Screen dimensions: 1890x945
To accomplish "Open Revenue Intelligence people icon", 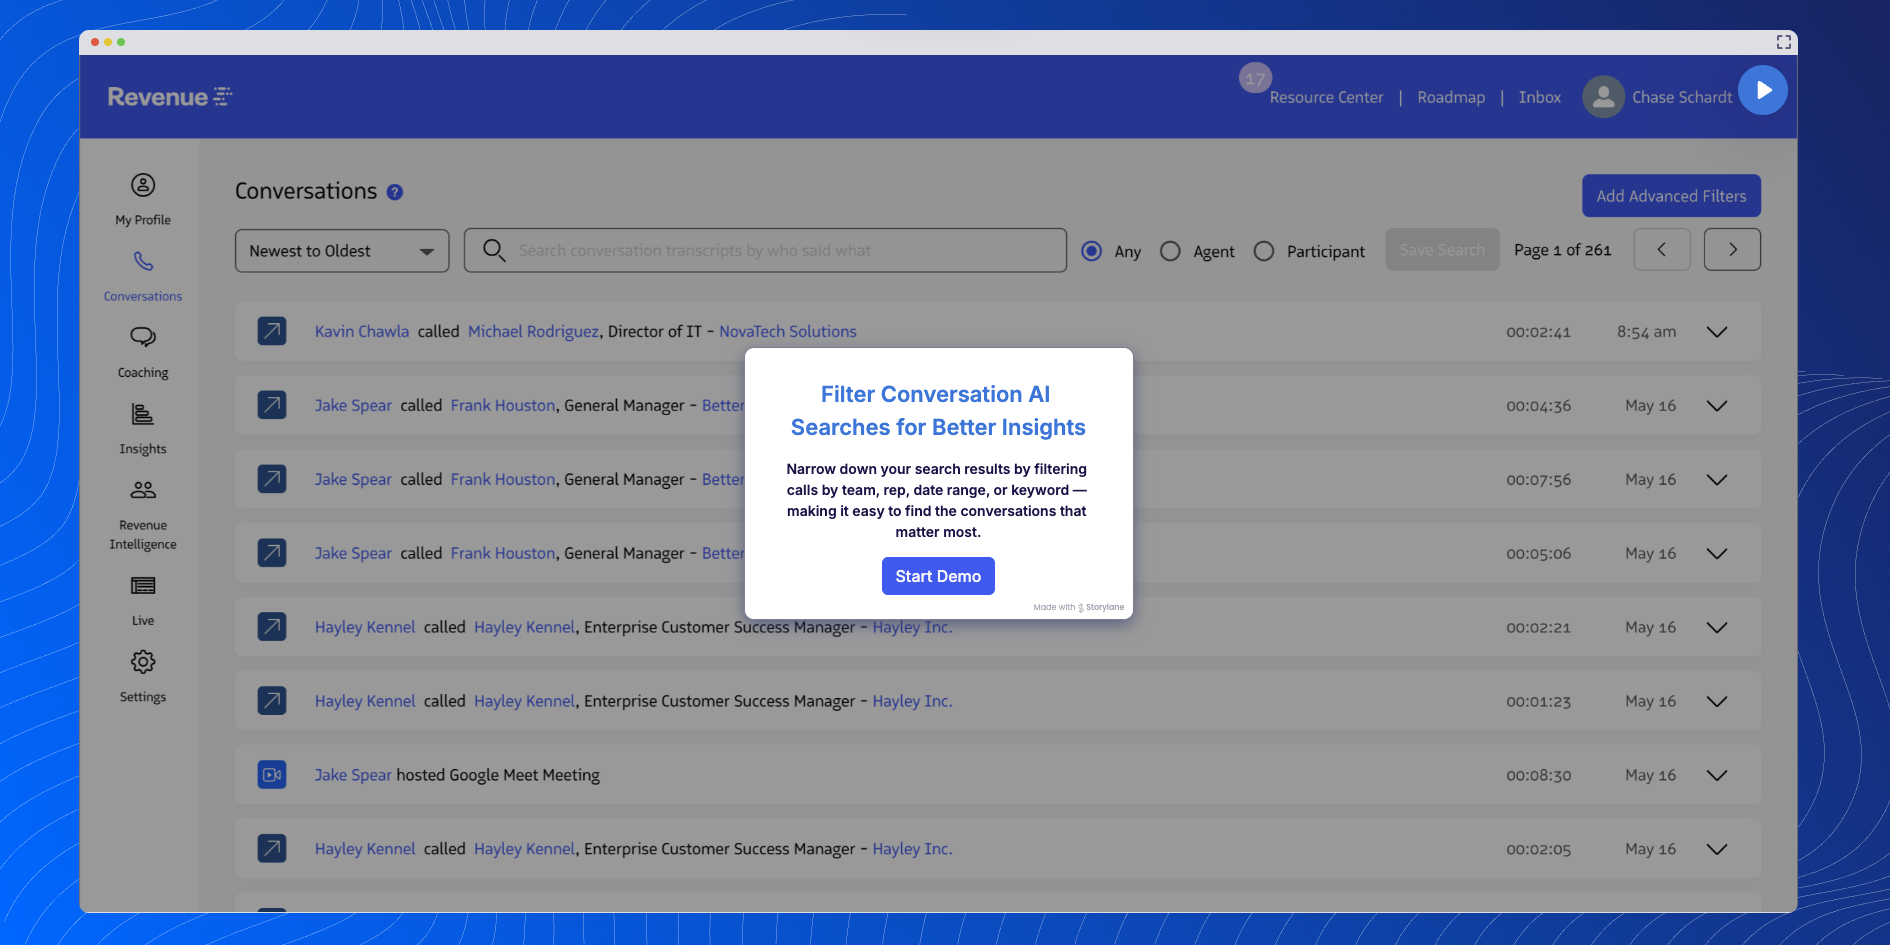I will tap(143, 490).
